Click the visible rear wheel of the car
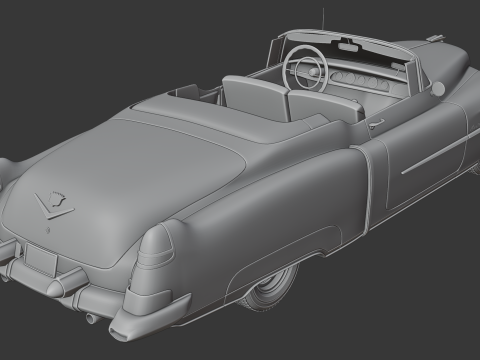Viewport: 480px width, 360px height. (269, 287)
